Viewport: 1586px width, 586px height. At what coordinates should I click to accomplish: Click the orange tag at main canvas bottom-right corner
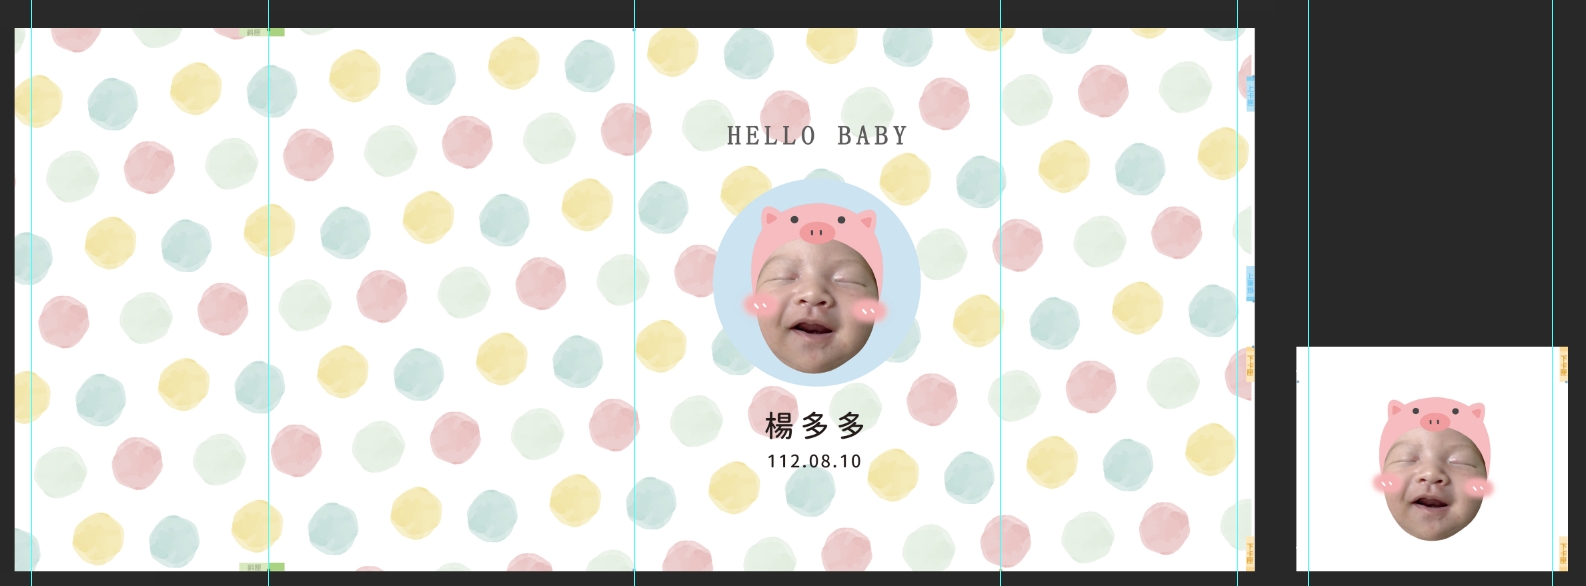(x=1250, y=554)
